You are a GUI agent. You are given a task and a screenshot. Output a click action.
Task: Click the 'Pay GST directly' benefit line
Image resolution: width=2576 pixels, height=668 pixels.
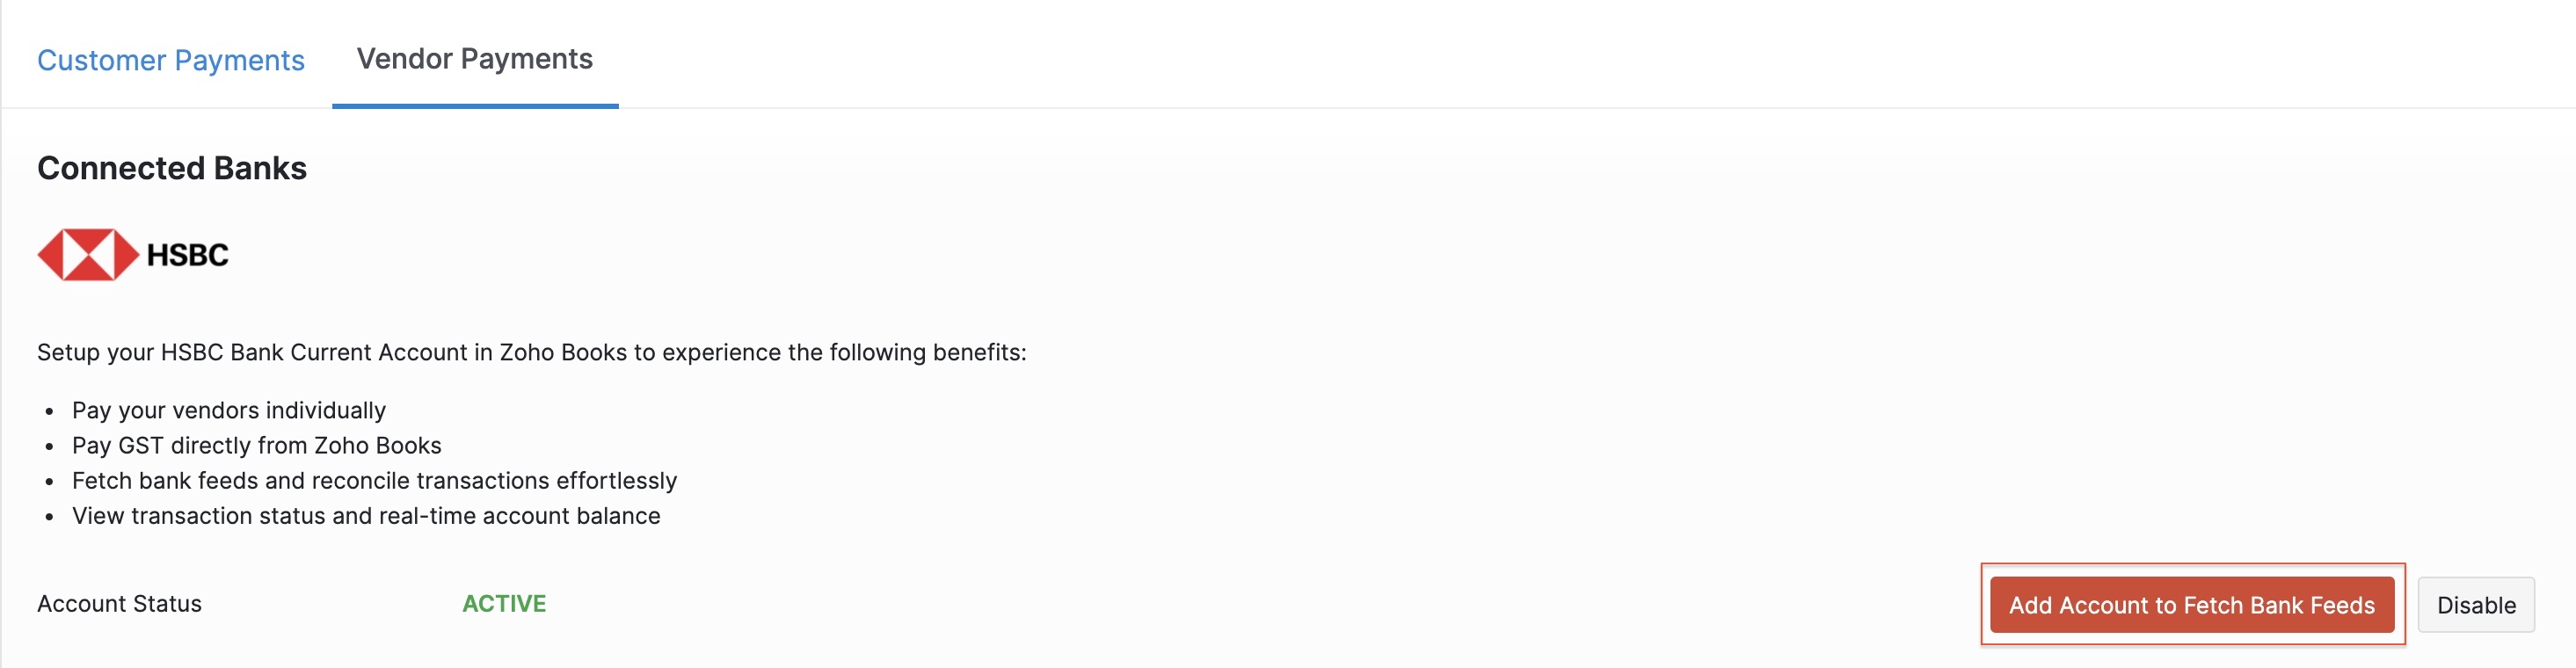257,446
